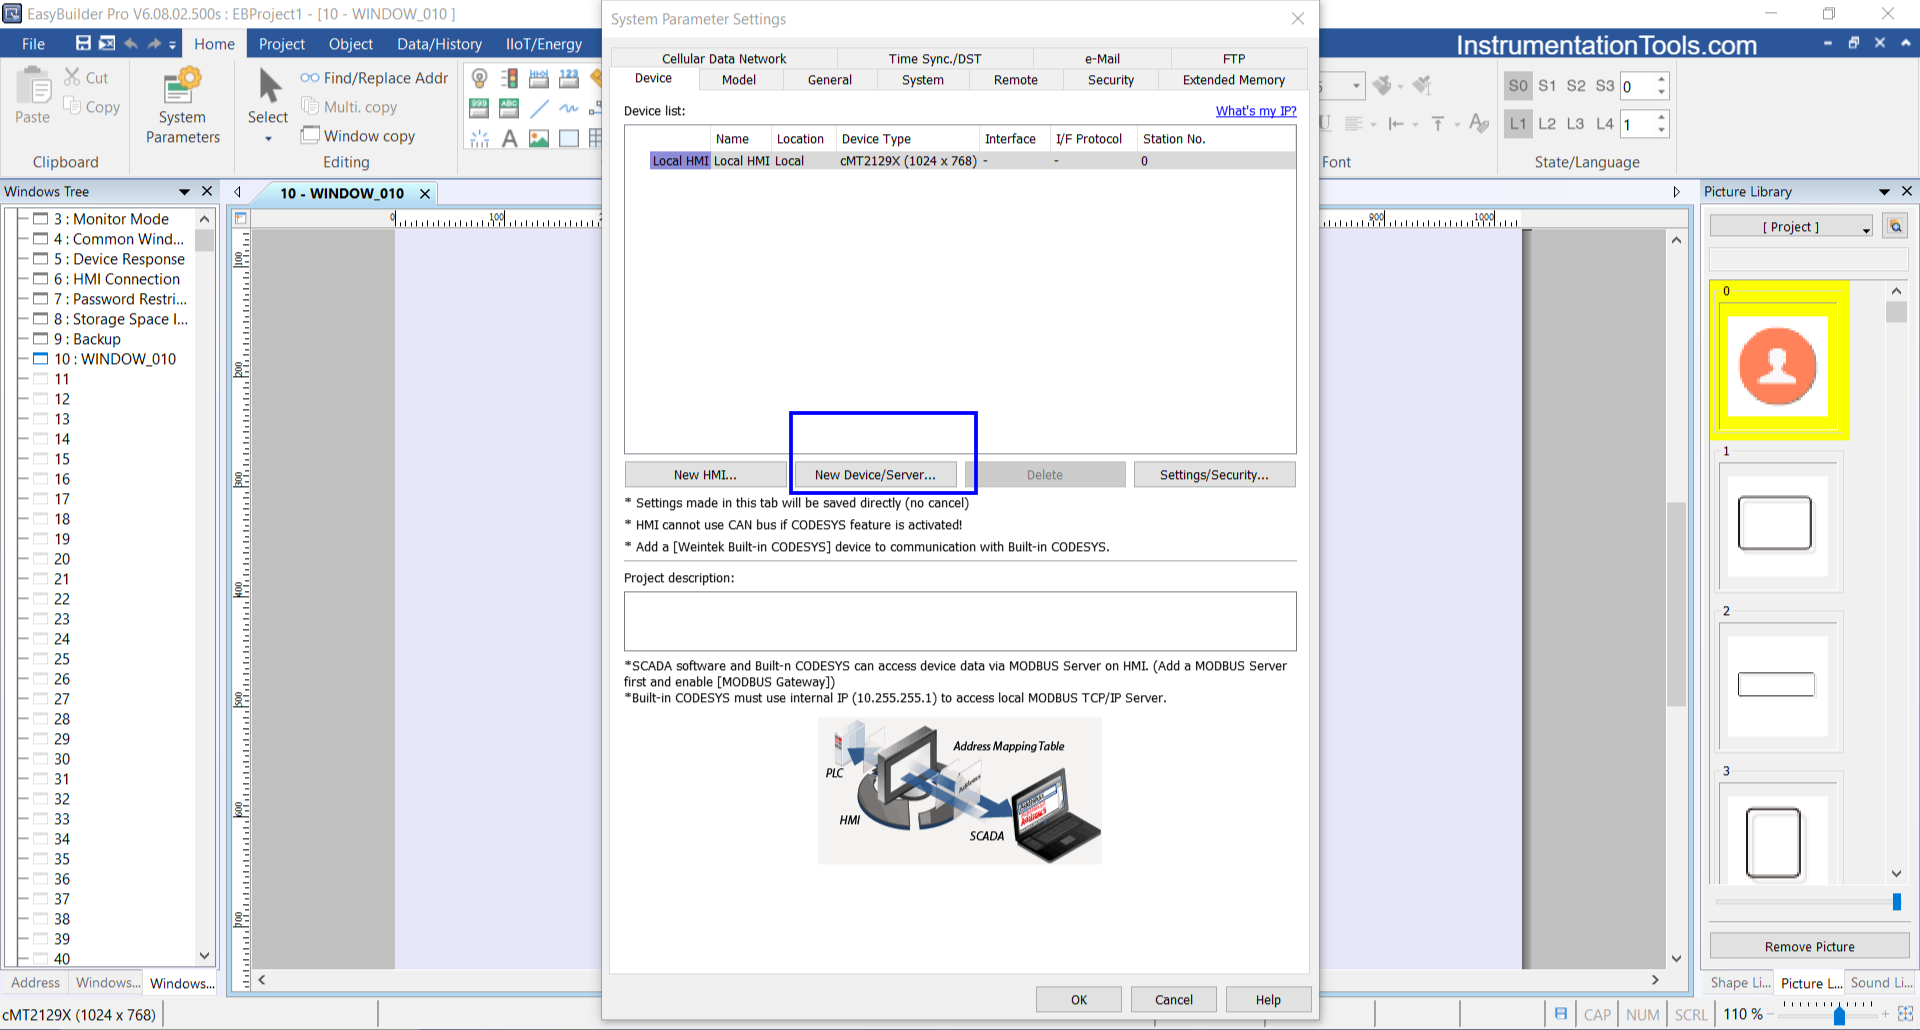Select the Line drawing tool
This screenshot has width=1920, height=1030.
click(539, 108)
